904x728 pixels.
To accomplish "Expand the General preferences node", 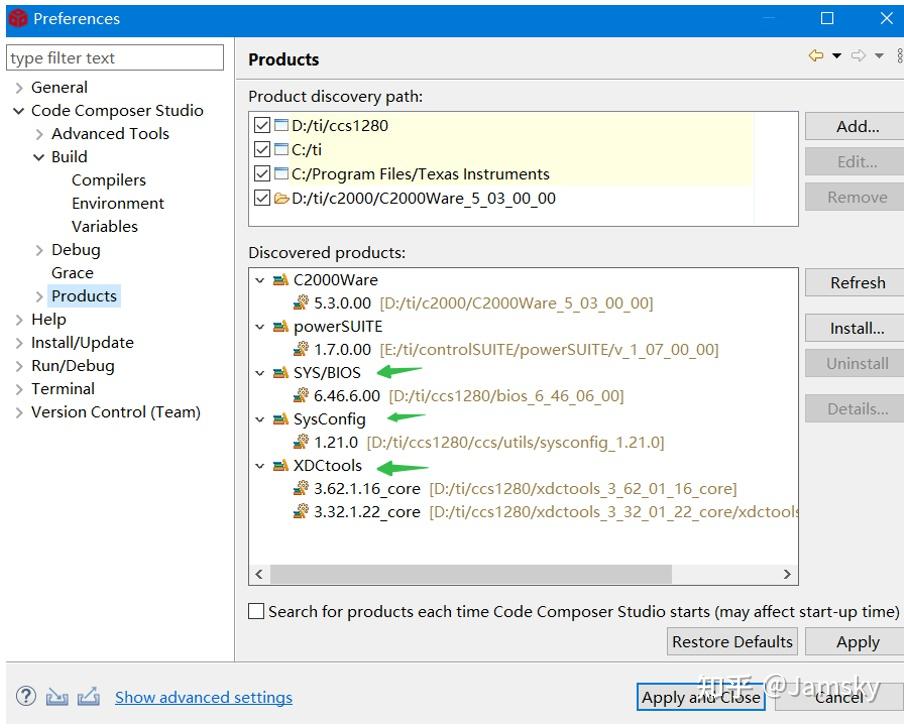I will (x=18, y=88).
